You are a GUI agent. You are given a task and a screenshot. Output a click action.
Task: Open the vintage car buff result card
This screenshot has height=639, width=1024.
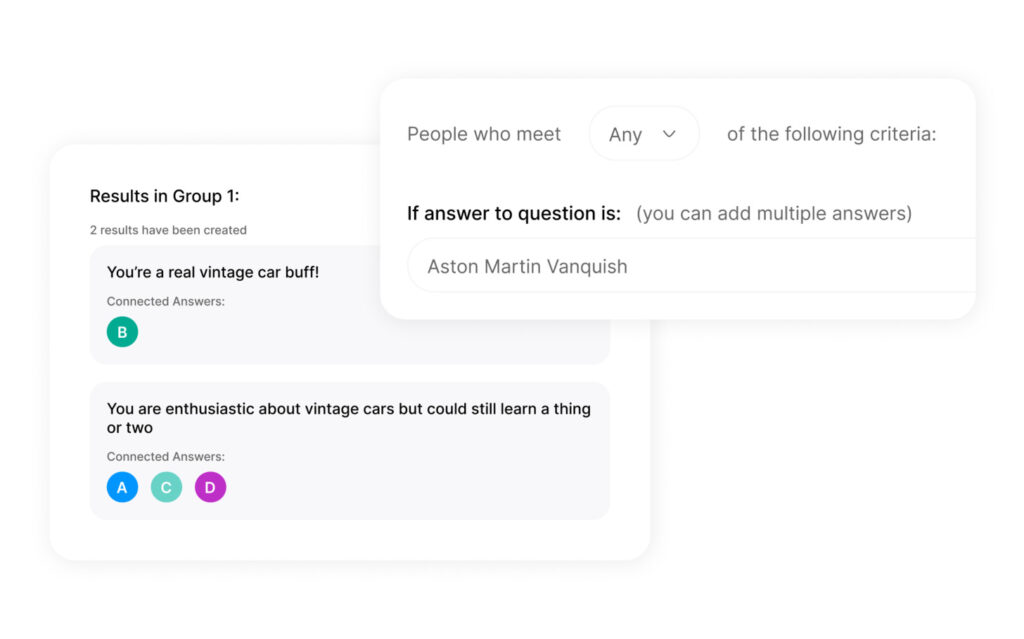tap(350, 300)
